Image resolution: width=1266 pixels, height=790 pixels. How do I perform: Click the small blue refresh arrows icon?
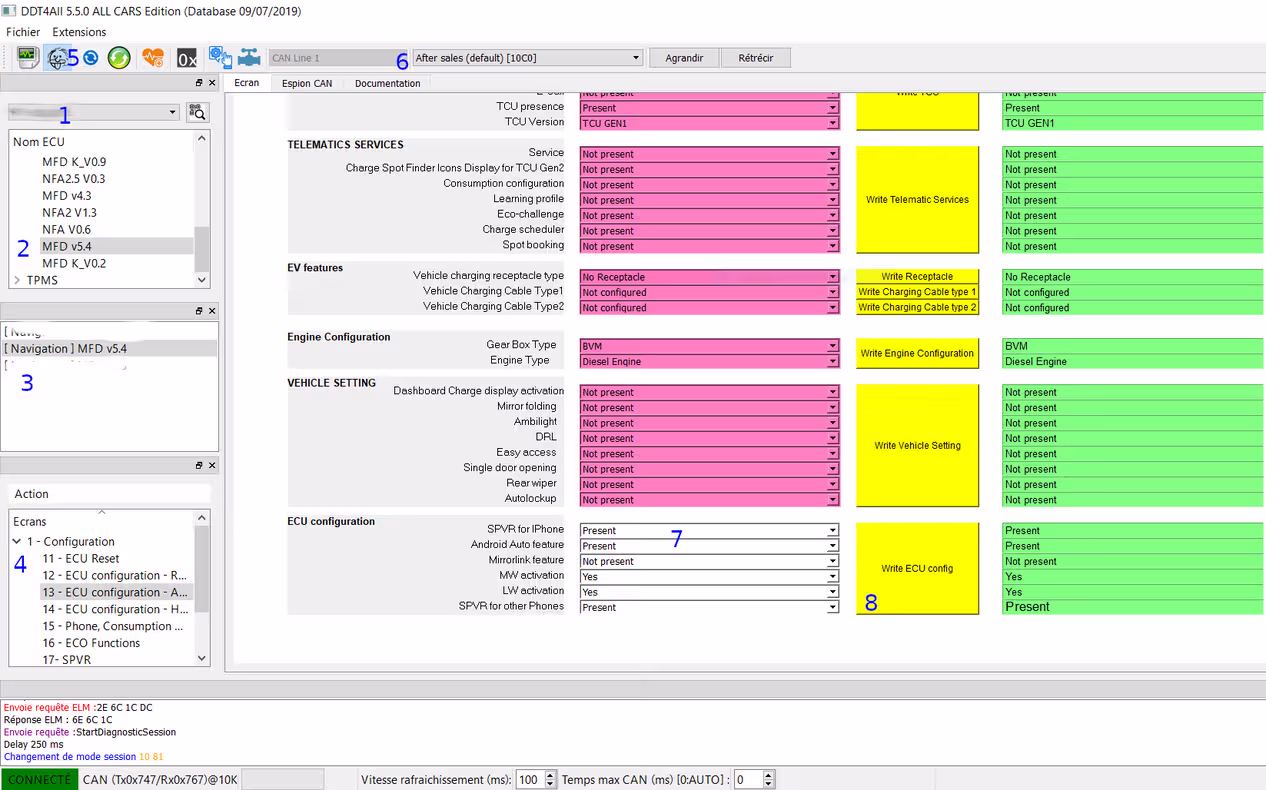[x=91, y=58]
